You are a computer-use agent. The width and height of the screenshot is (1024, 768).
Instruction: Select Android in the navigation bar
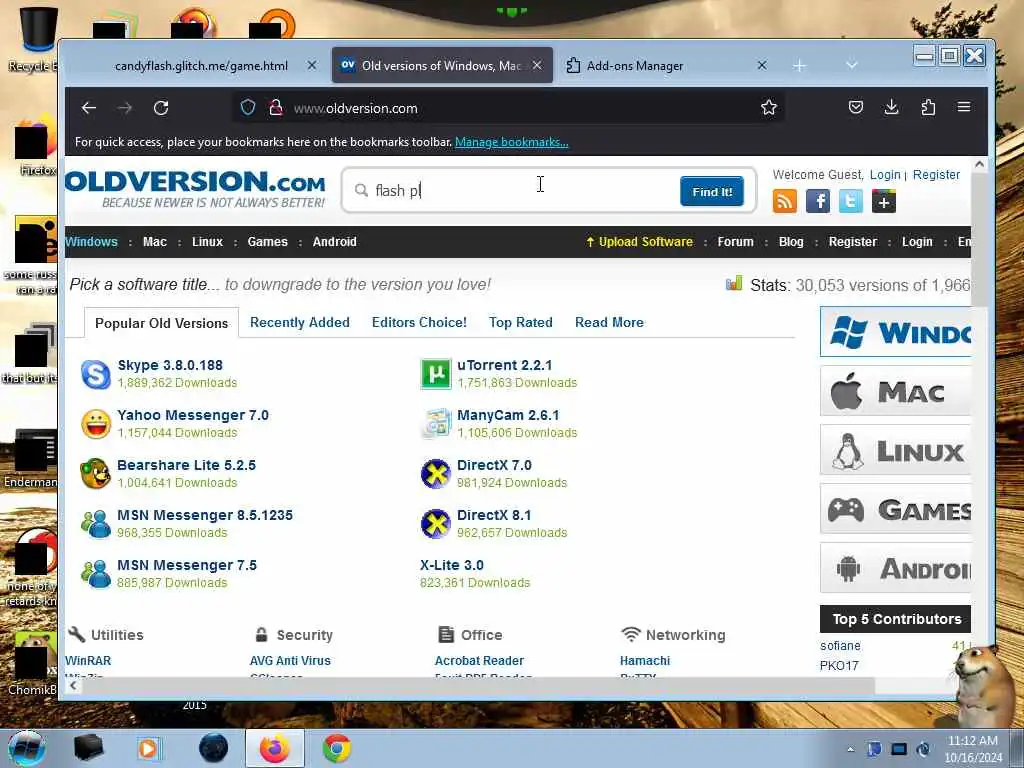334,242
